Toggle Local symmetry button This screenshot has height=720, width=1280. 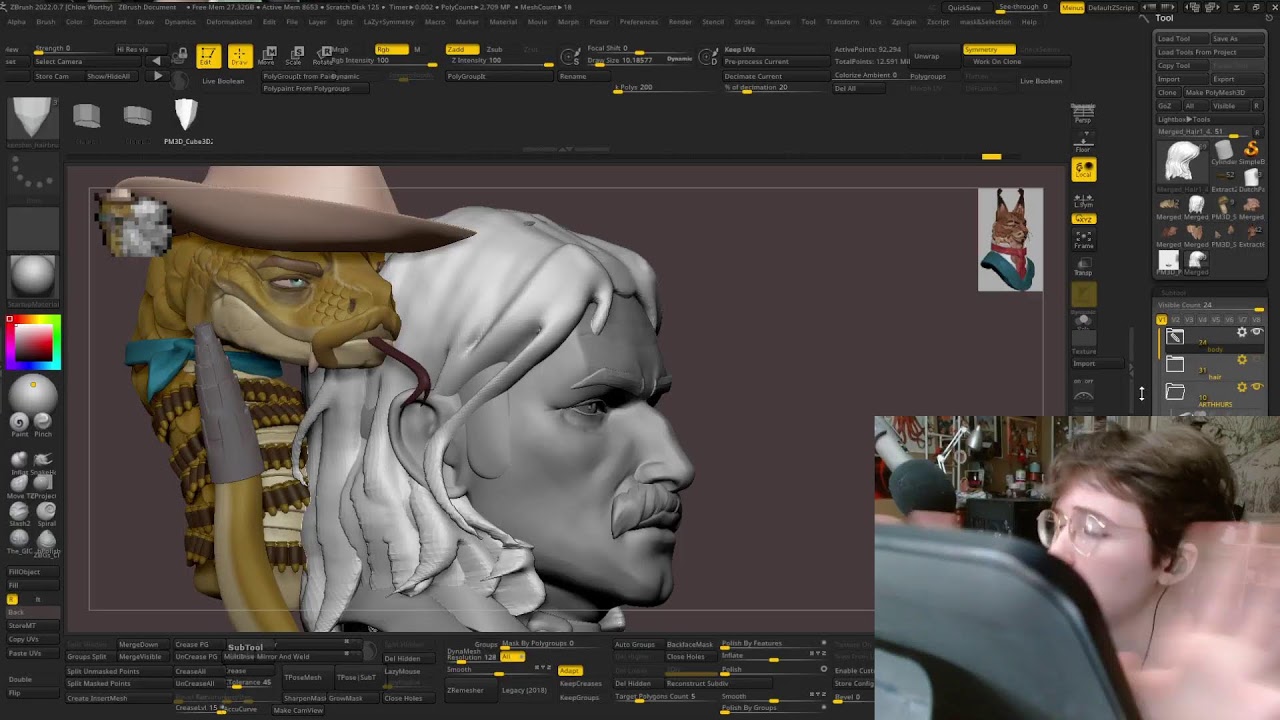[x=1084, y=170]
